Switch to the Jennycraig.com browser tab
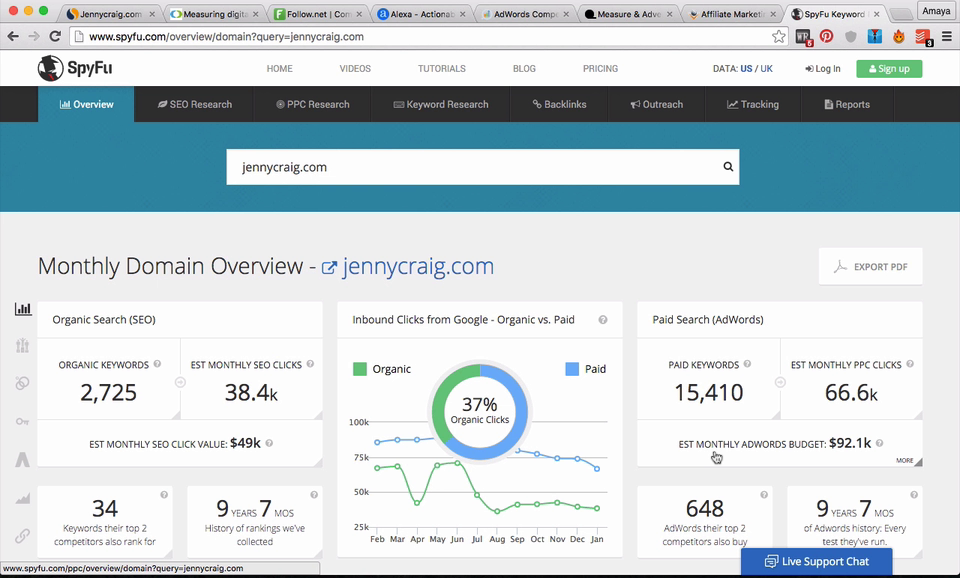The width and height of the screenshot is (960, 578). (x=110, y=13)
